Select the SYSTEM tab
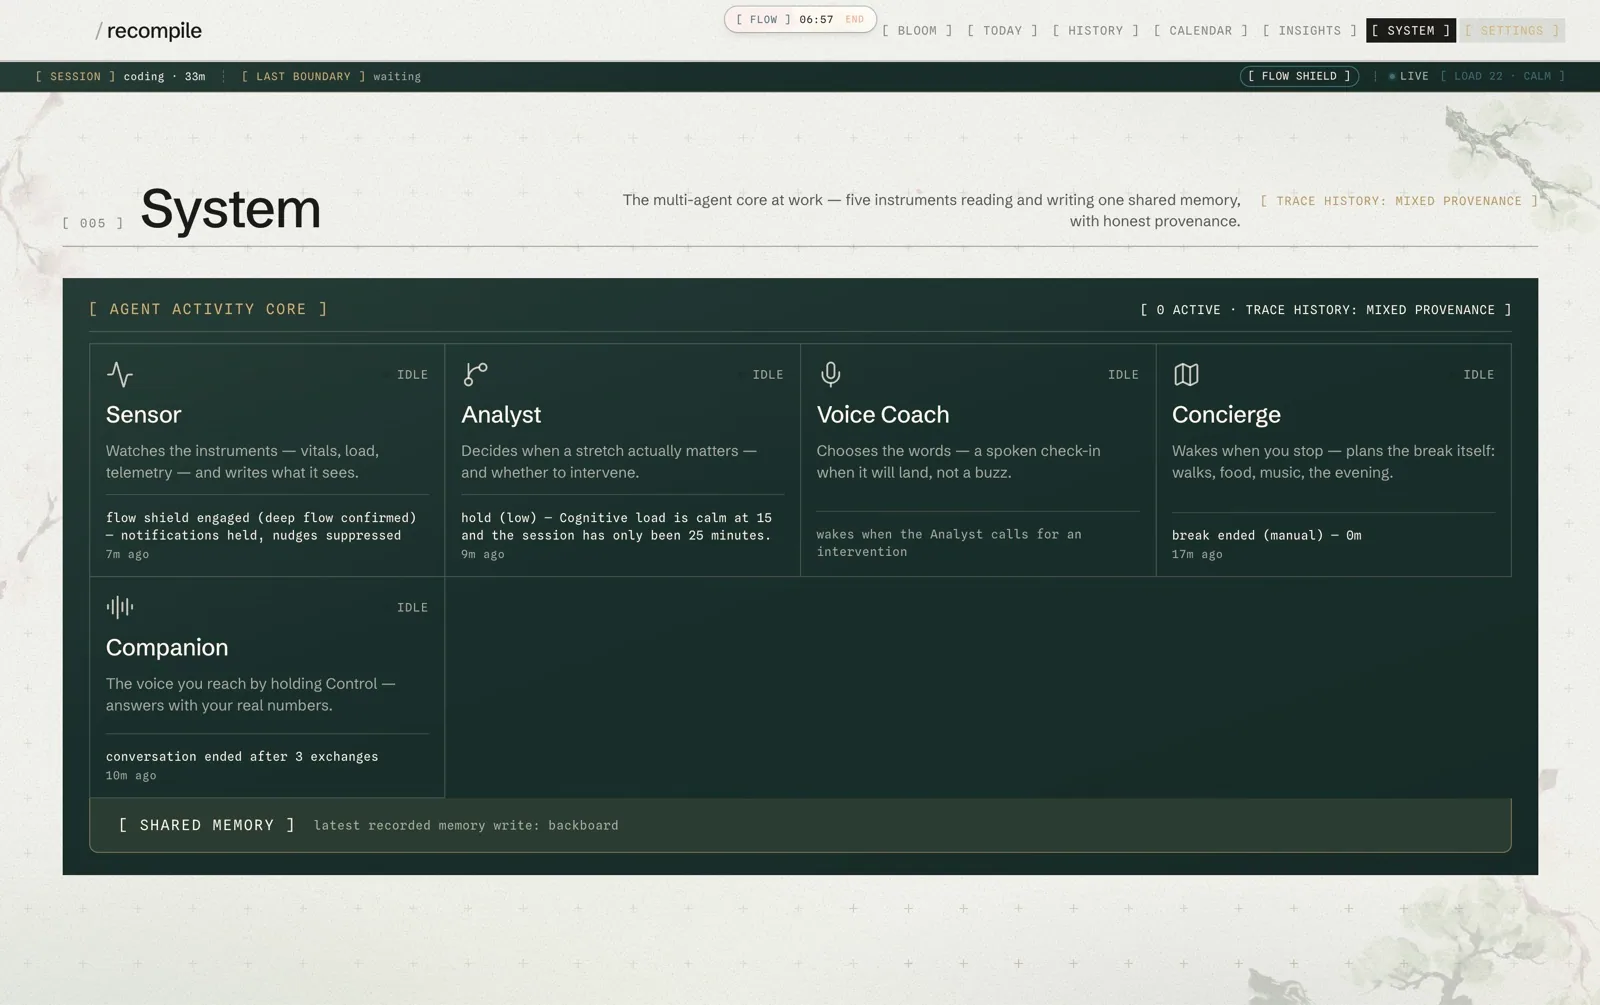Screen dimensions: 1600x1005 1411,31
